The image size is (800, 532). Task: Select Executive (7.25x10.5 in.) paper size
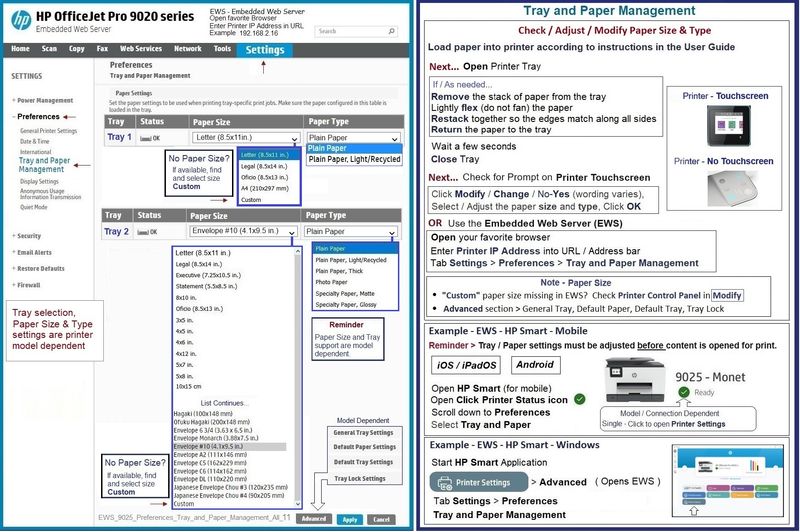pyautogui.click(x=208, y=275)
